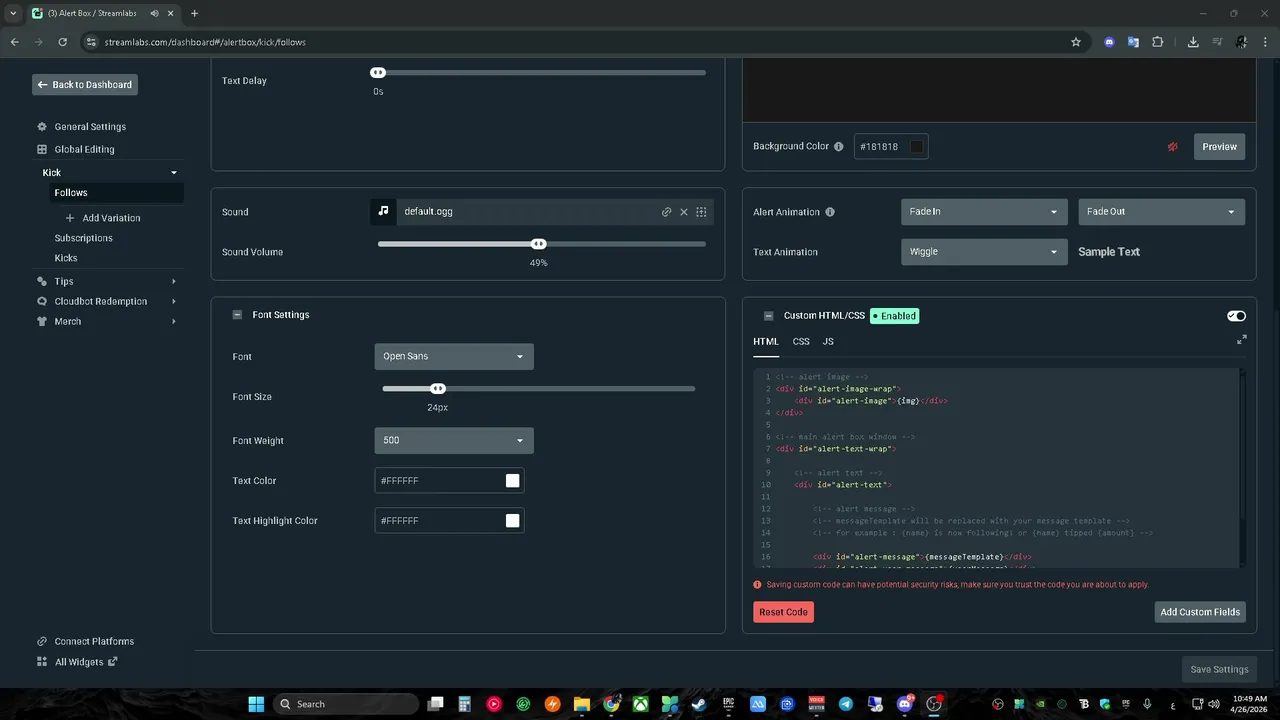Screen dimensions: 1280x720
Task: Open Subscriptions in the Kick sidebar
Action: tap(84, 238)
